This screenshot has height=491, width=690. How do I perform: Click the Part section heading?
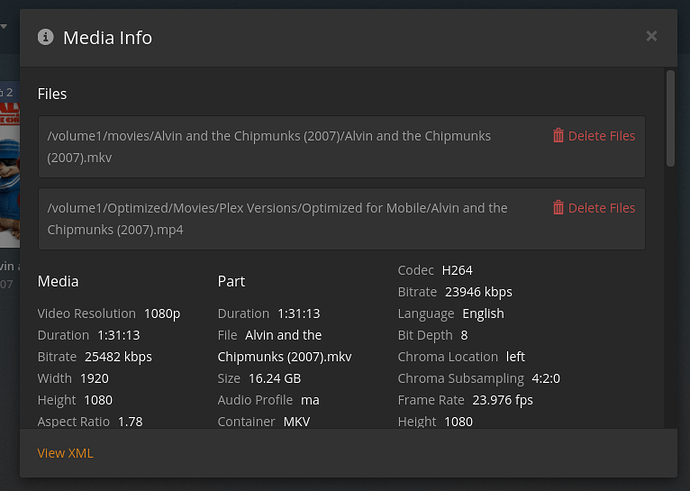coord(231,281)
